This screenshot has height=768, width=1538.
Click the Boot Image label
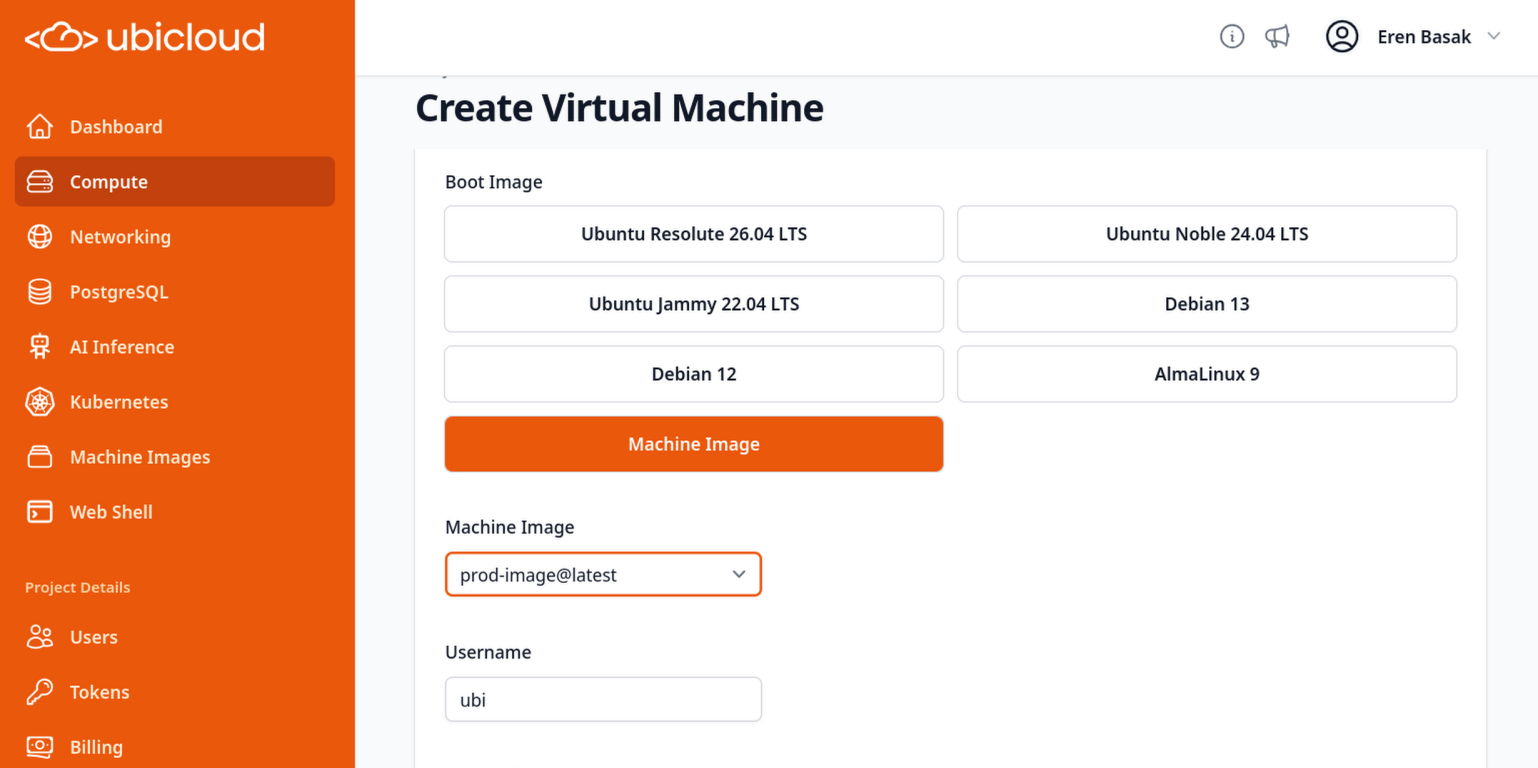494,182
